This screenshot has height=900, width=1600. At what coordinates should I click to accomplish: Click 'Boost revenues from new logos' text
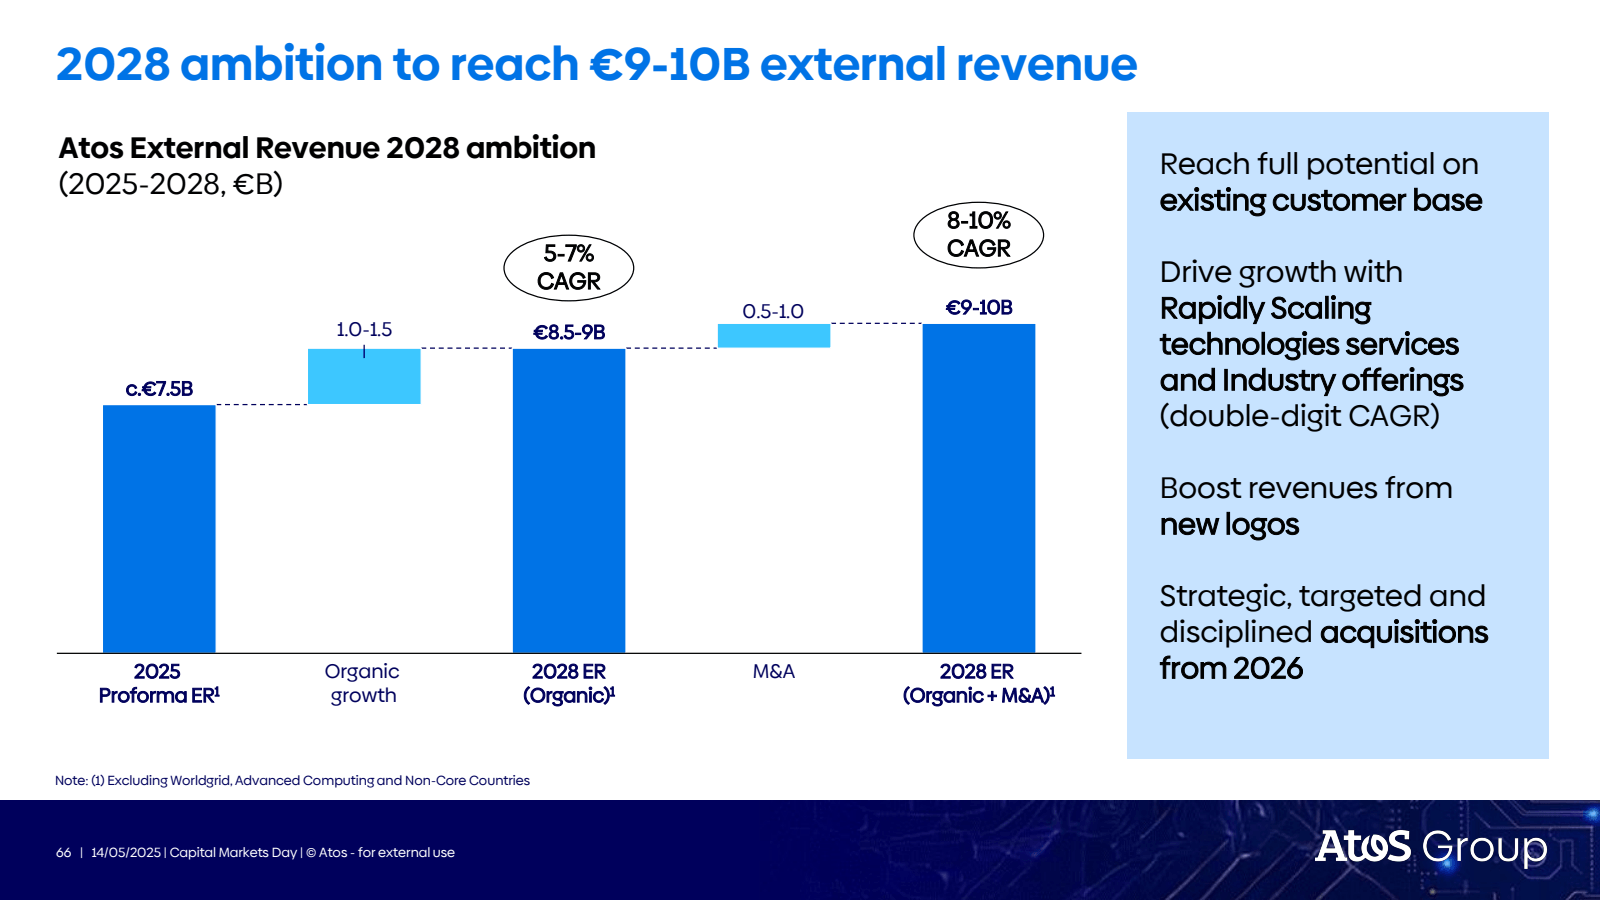[1306, 506]
